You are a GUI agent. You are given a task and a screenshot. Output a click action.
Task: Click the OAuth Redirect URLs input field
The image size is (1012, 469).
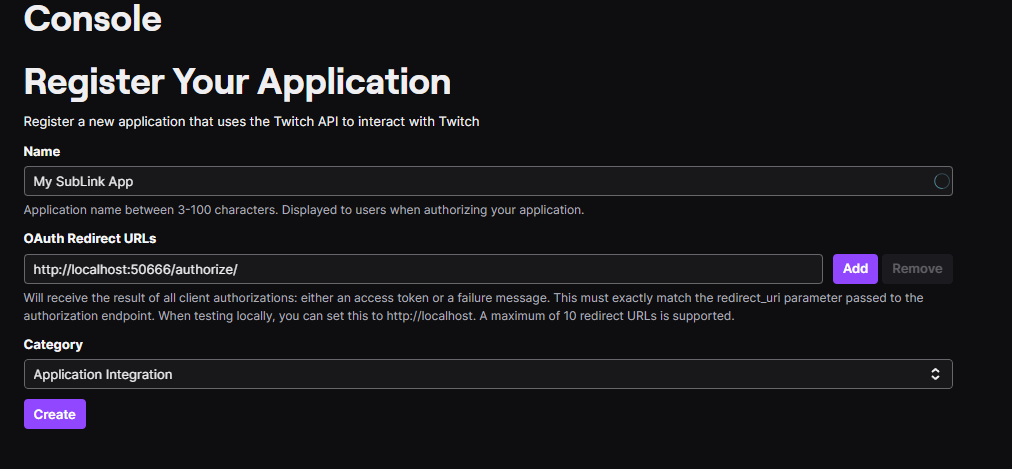[x=423, y=269]
